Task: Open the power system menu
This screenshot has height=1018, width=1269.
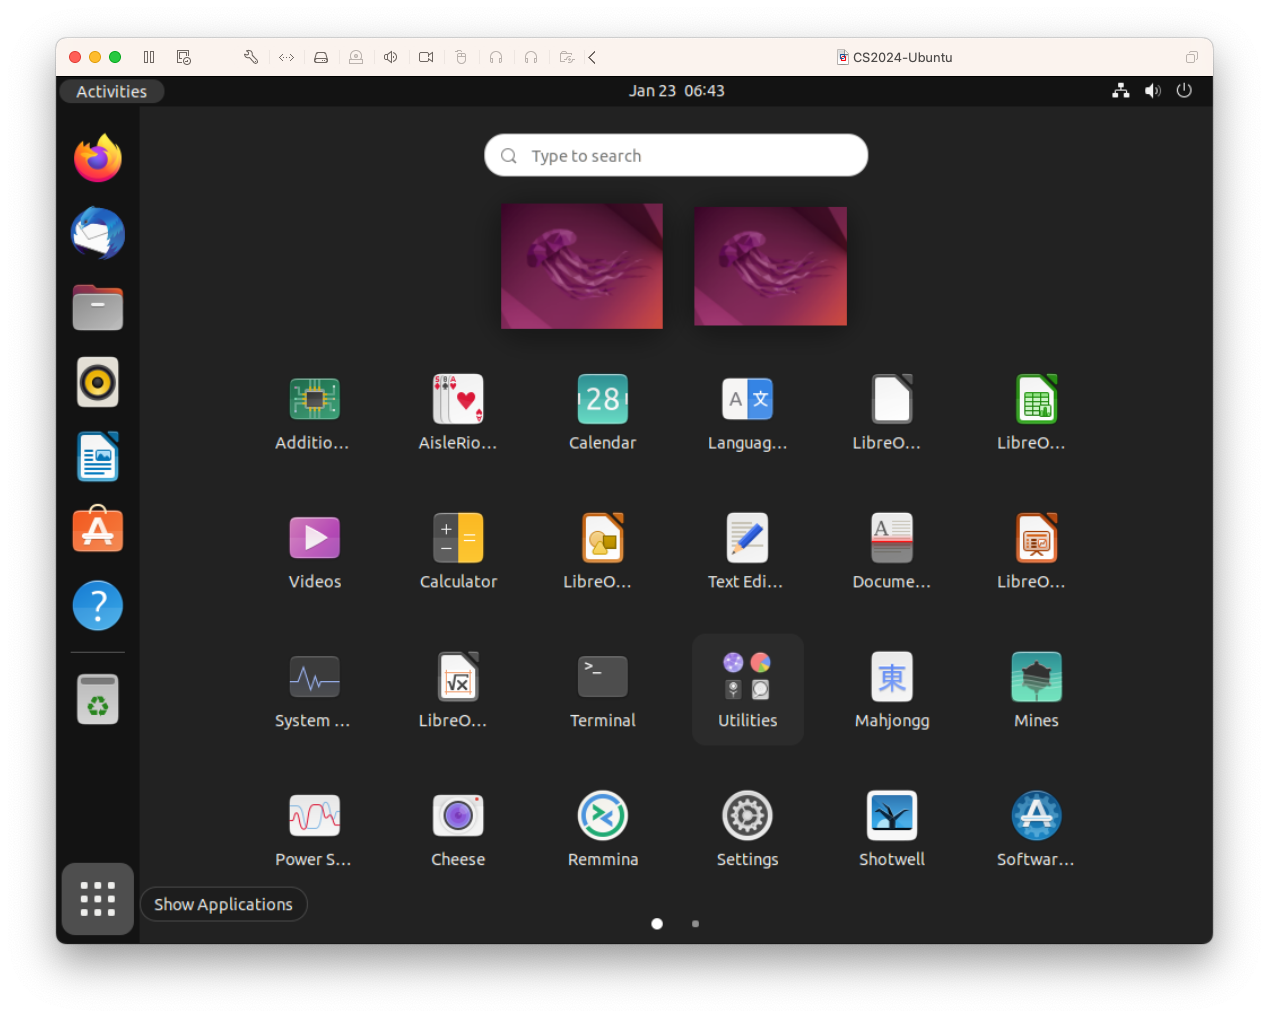Action: coord(1184,91)
